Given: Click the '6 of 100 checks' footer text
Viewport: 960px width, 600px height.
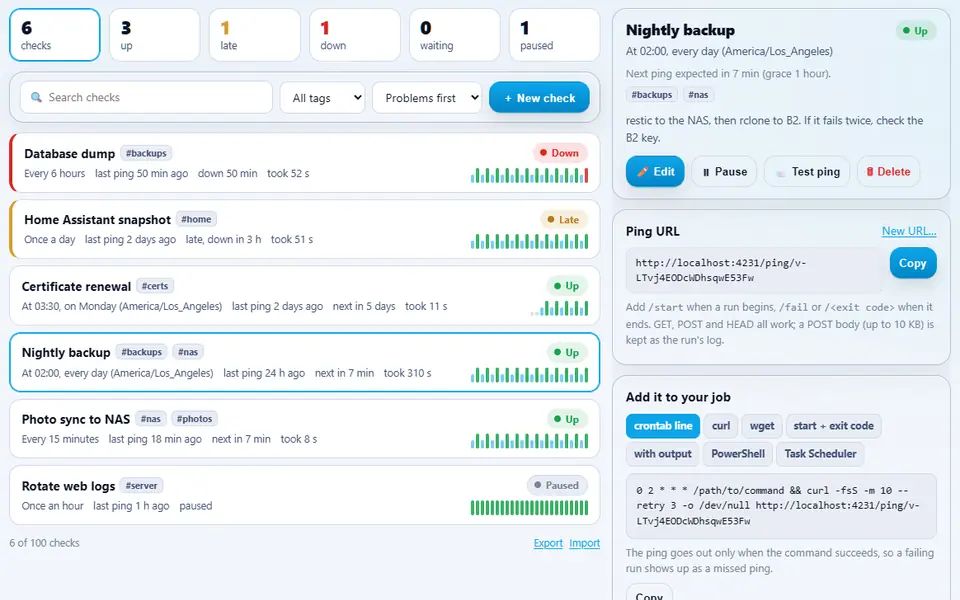Looking at the screenshot, I should coord(44,543).
